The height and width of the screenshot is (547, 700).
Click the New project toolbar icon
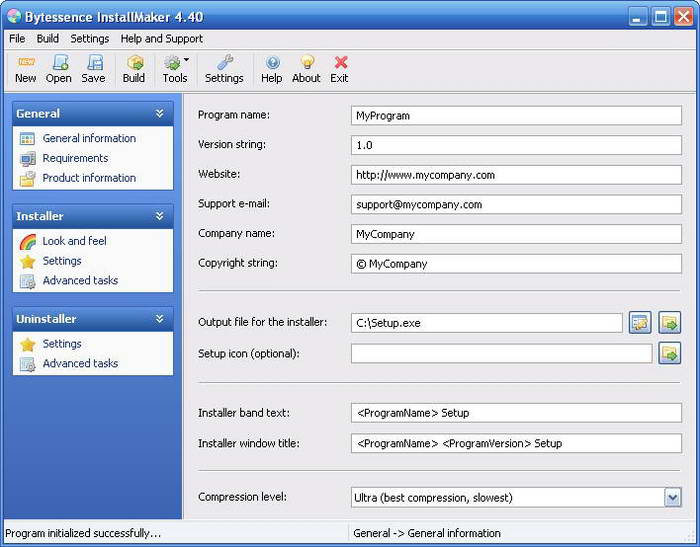(x=26, y=63)
